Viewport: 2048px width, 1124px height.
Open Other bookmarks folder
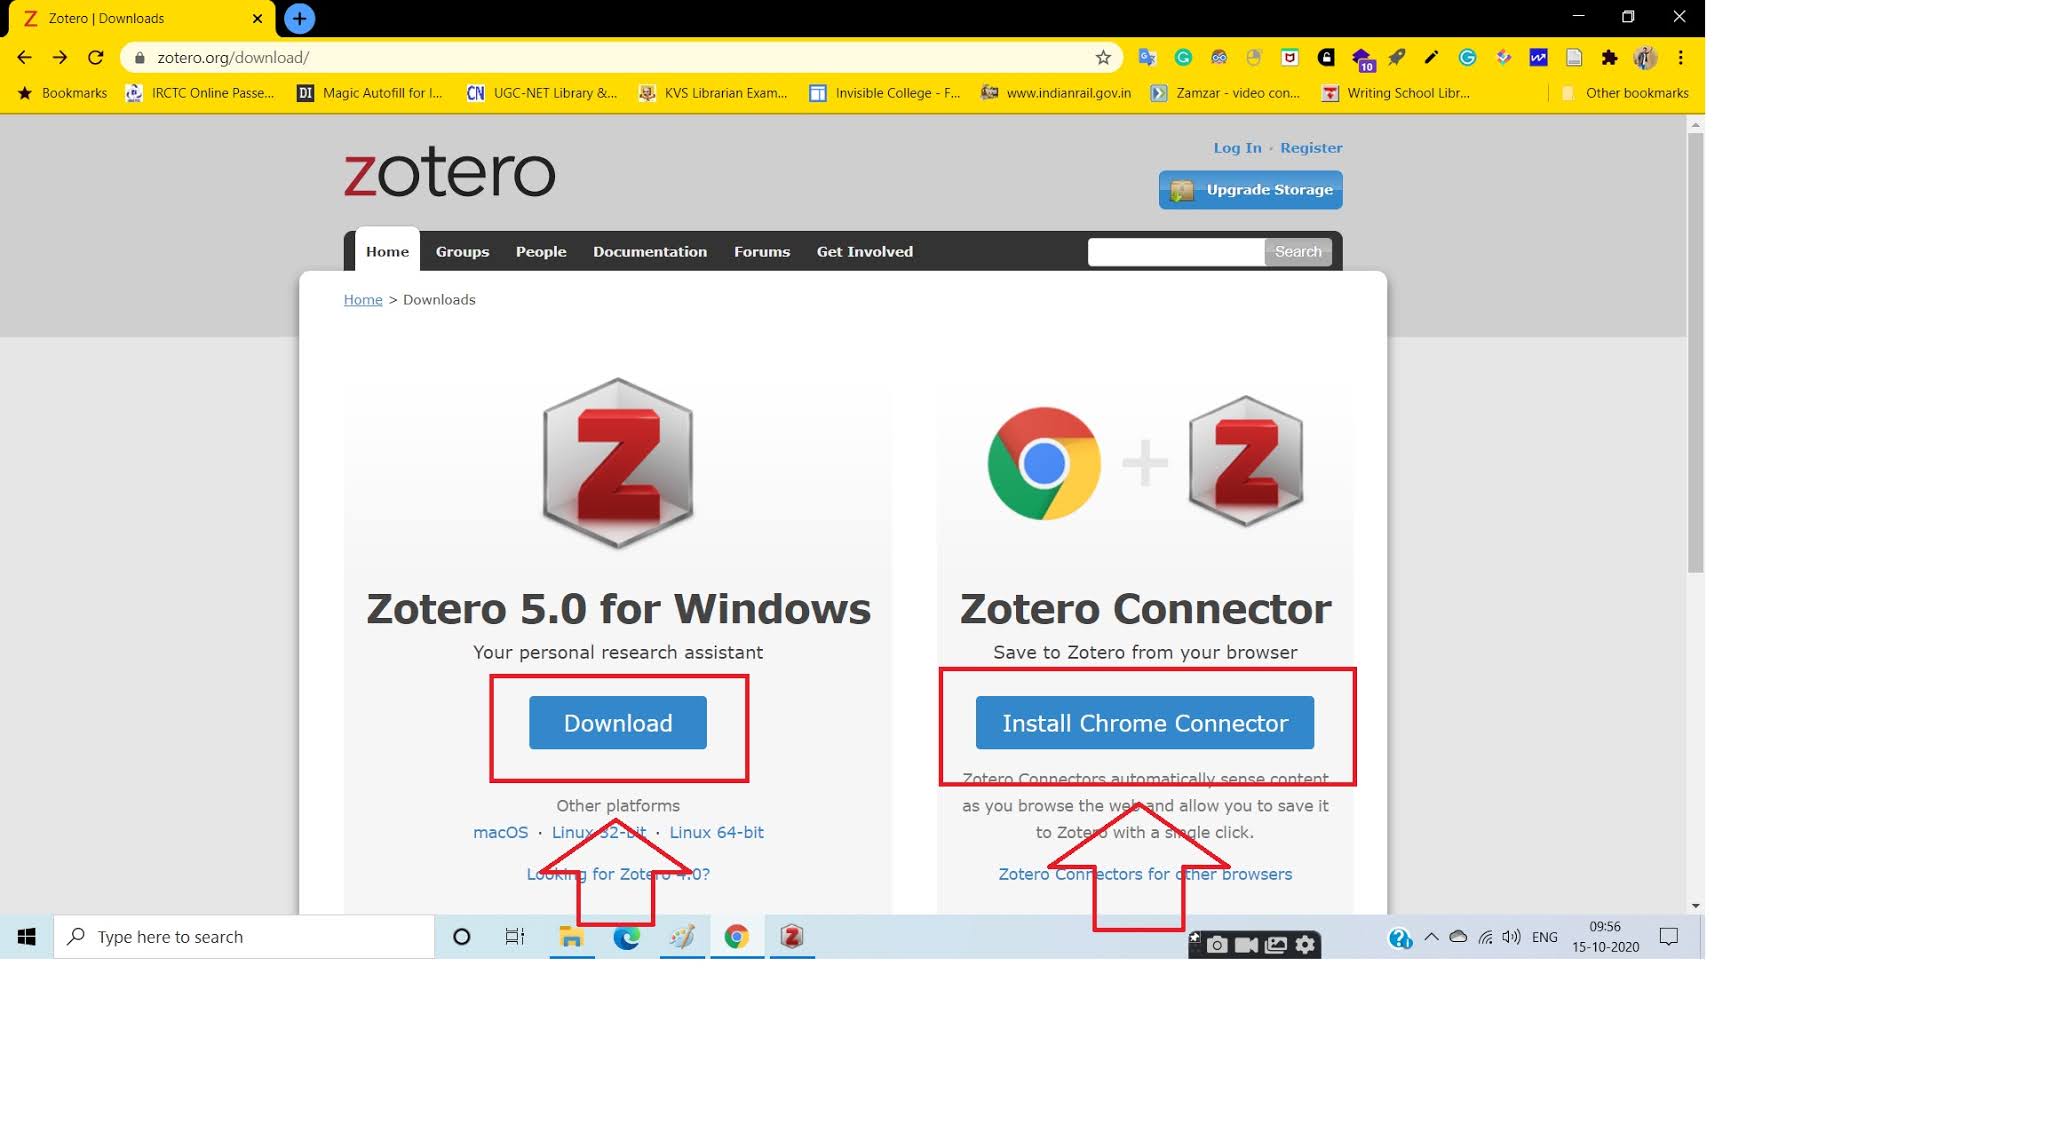point(1625,92)
